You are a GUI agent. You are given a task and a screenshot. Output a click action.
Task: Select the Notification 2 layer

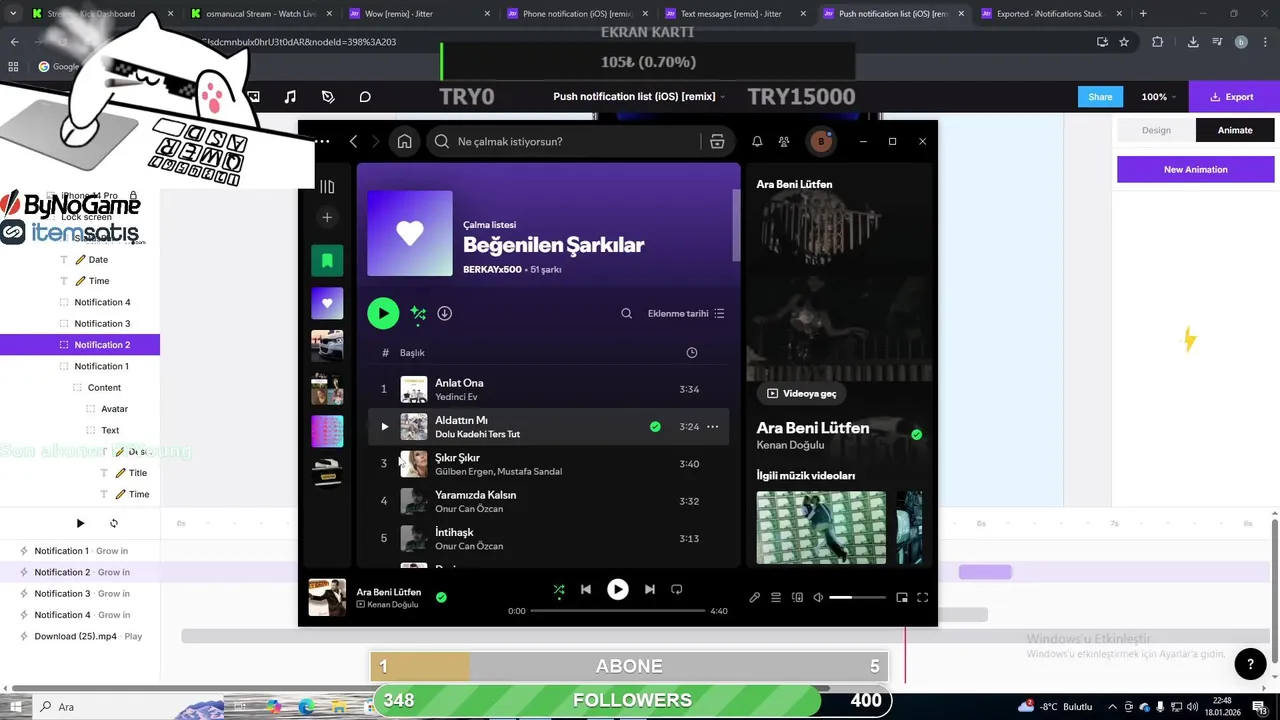click(x=80, y=345)
